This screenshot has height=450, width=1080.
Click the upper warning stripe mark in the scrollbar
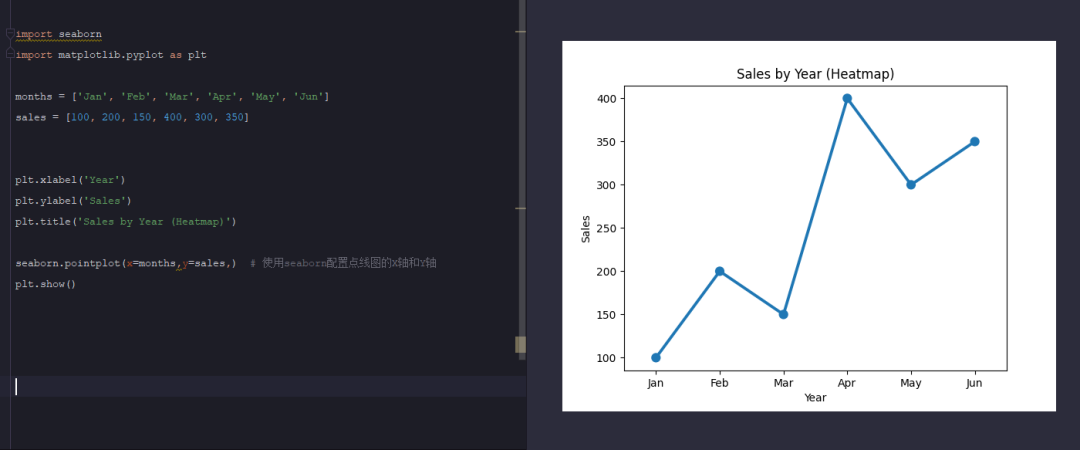coord(520,32)
